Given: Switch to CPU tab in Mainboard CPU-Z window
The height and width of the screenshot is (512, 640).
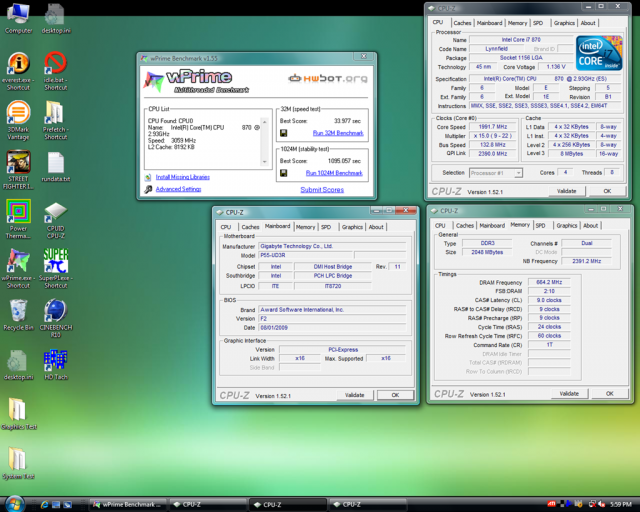Looking at the screenshot, I should click(x=226, y=227).
